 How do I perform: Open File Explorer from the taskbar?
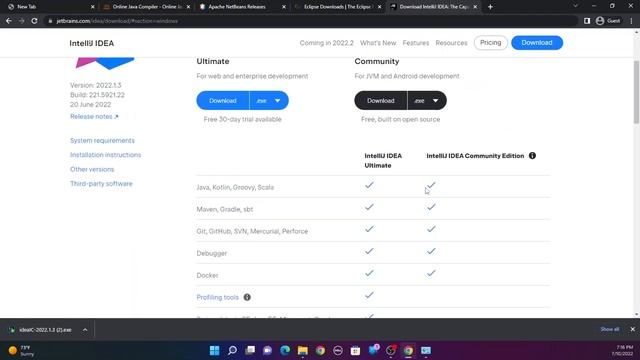pyautogui.click(x=302, y=350)
